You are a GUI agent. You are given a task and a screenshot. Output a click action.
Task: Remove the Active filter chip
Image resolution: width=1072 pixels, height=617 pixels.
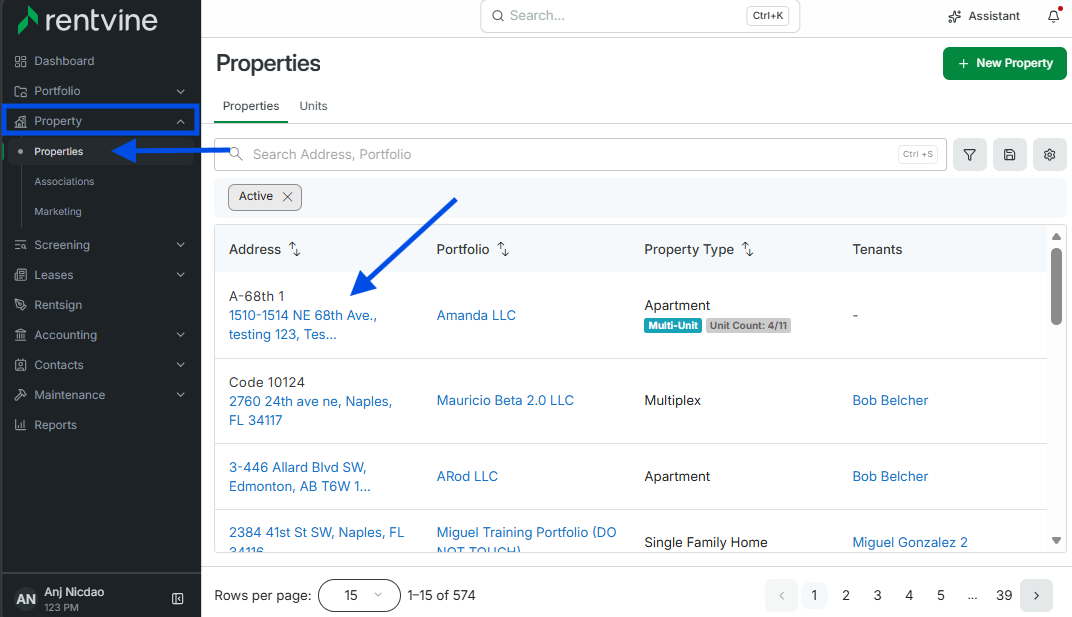click(288, 196)
